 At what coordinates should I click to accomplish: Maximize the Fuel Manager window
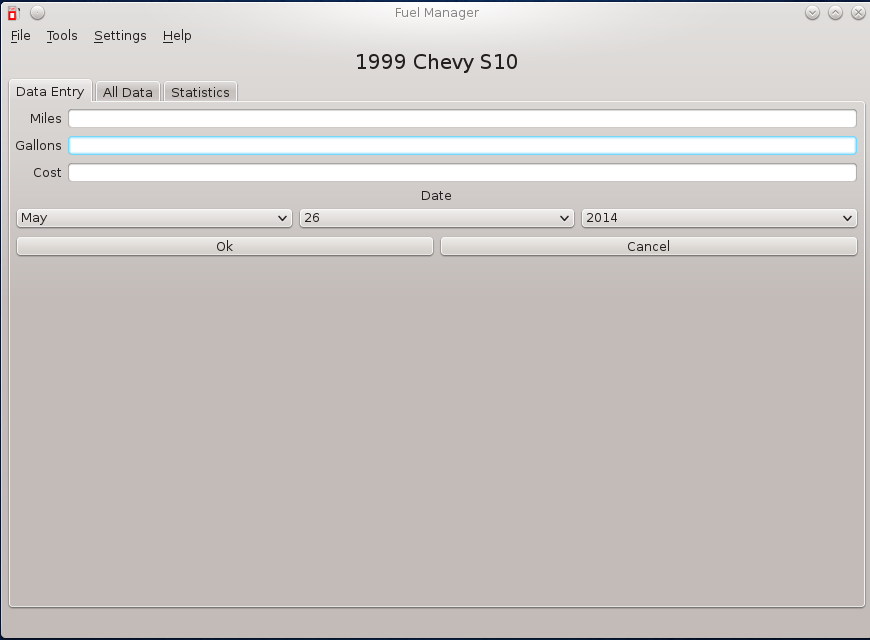(x=835, y=13)
